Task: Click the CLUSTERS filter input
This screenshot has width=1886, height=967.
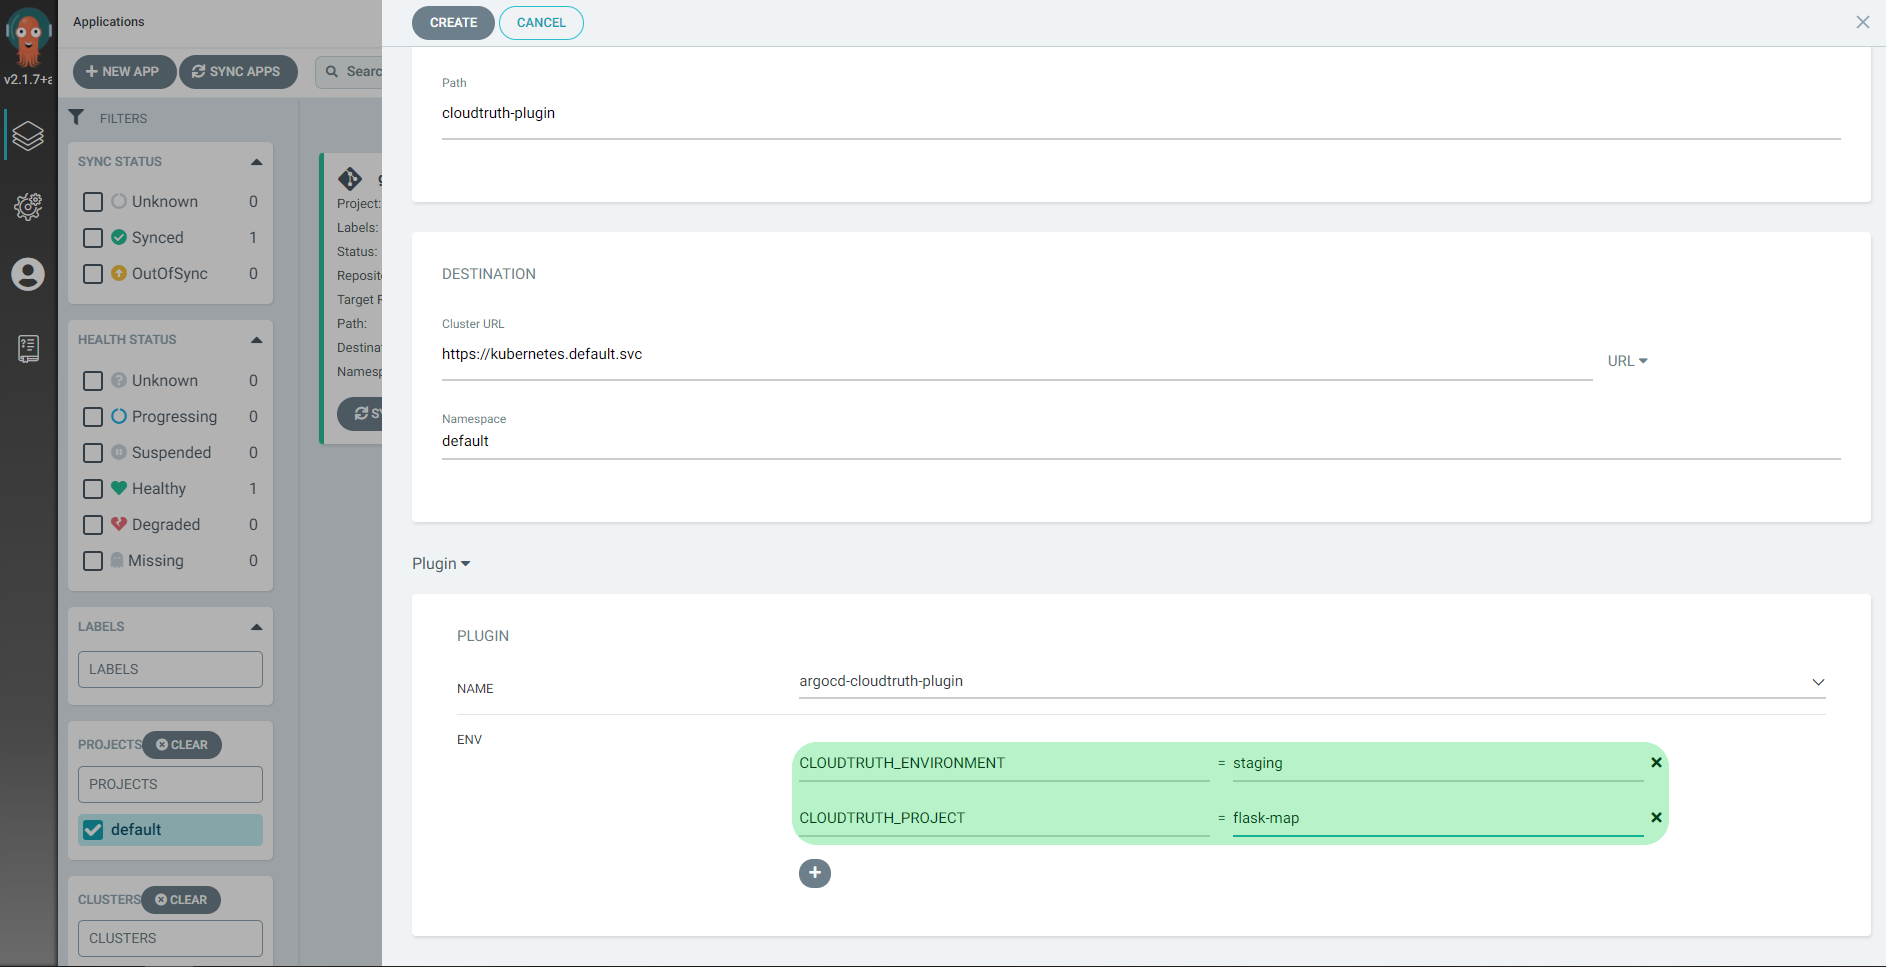Action: click(x=170, y=939)
